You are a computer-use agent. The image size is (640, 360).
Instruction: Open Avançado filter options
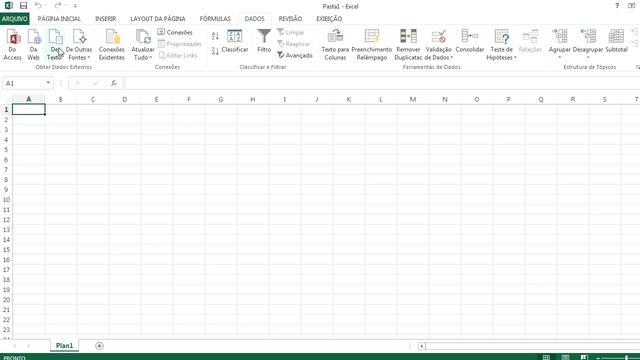tap(295, 55)
